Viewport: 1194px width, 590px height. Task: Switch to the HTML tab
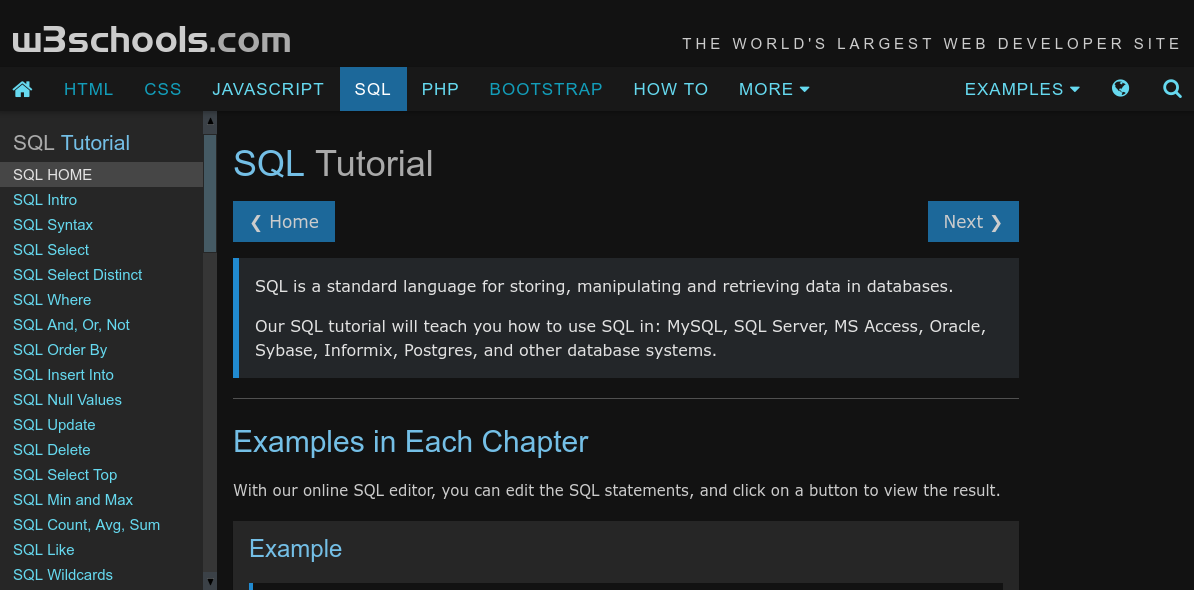pos(88,89)
